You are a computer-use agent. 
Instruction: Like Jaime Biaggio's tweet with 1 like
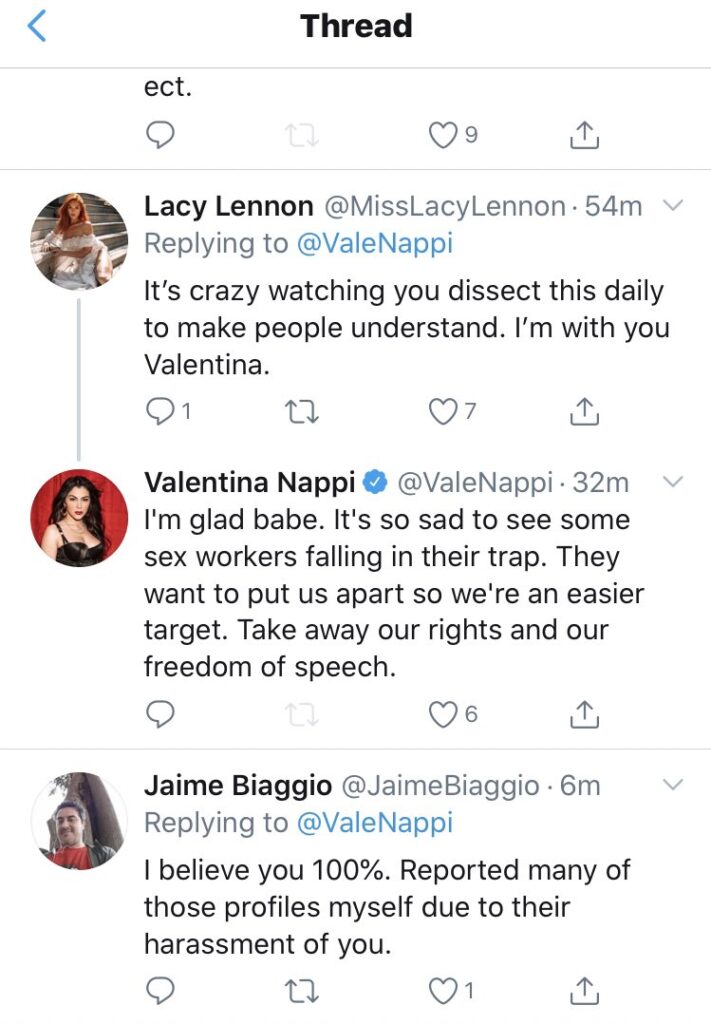click(x=443, y=990)
